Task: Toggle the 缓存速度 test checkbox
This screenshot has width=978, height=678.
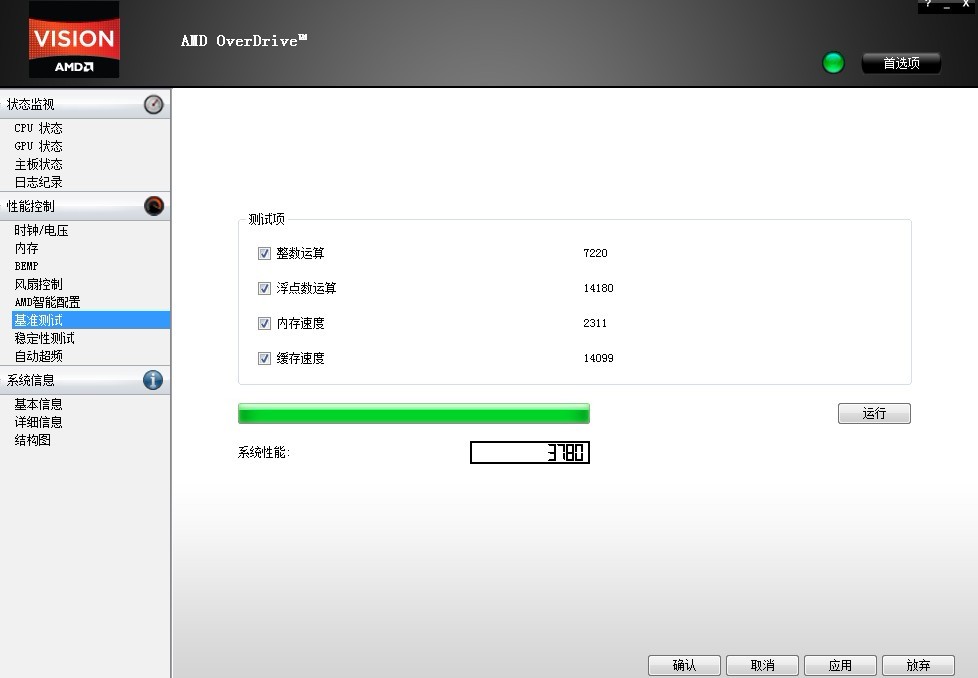Action: [264, 358]
